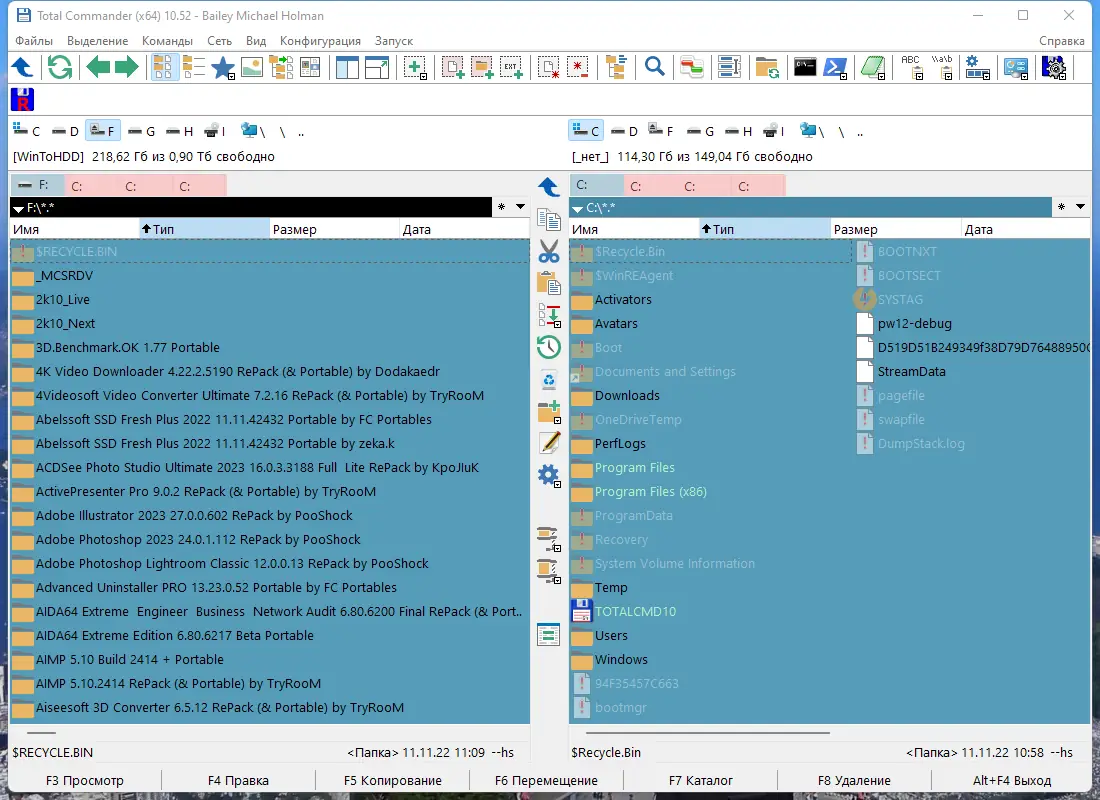
Task: Click F7 Каталог button
Action: pos(701,780)
